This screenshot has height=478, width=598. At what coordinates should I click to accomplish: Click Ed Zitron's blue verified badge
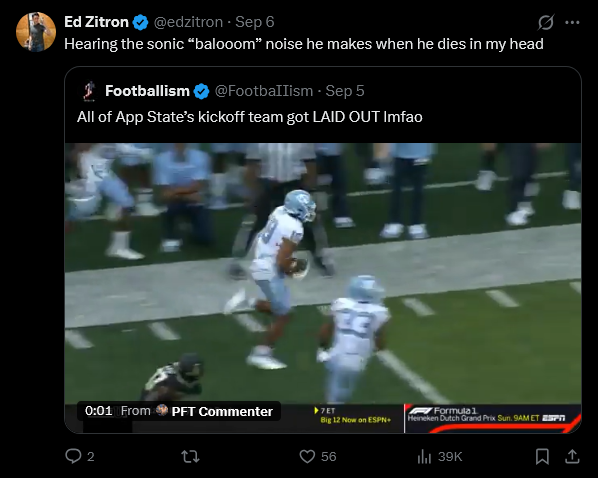coord(140,23)
